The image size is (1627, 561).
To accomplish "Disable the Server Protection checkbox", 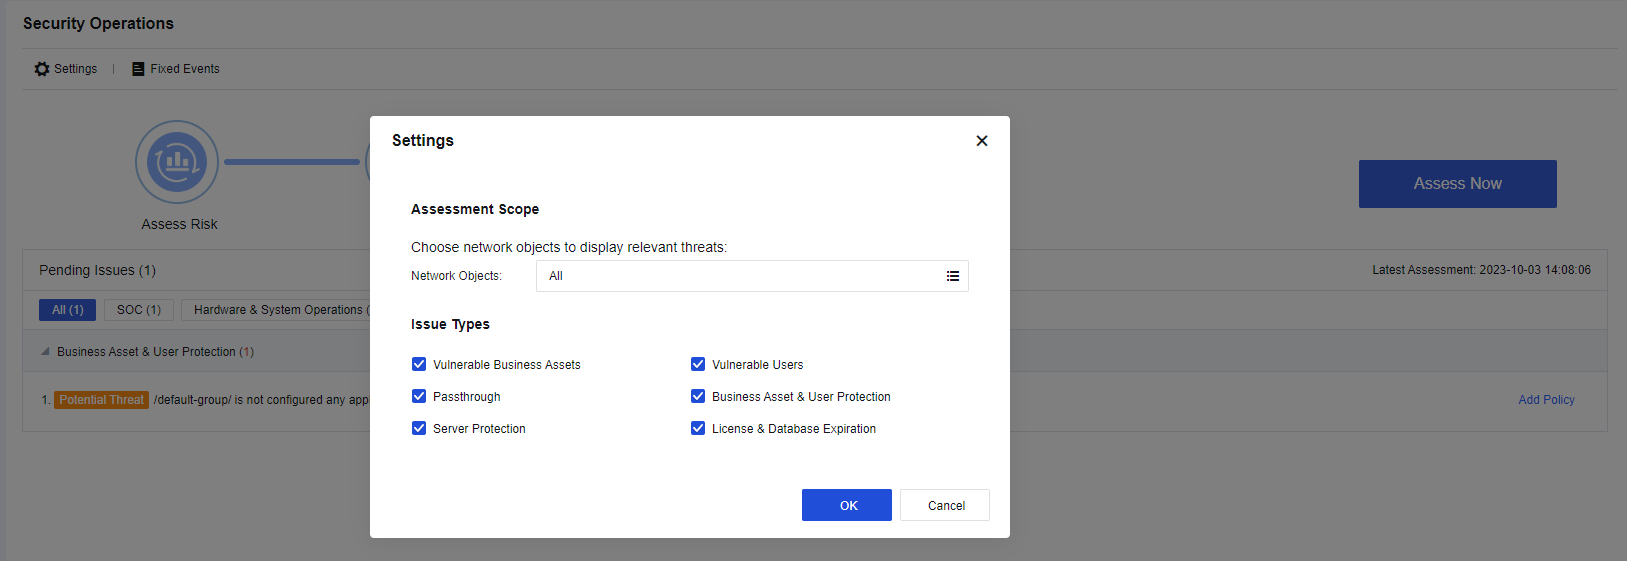I will pyautogui.click(x=419, y=429).
